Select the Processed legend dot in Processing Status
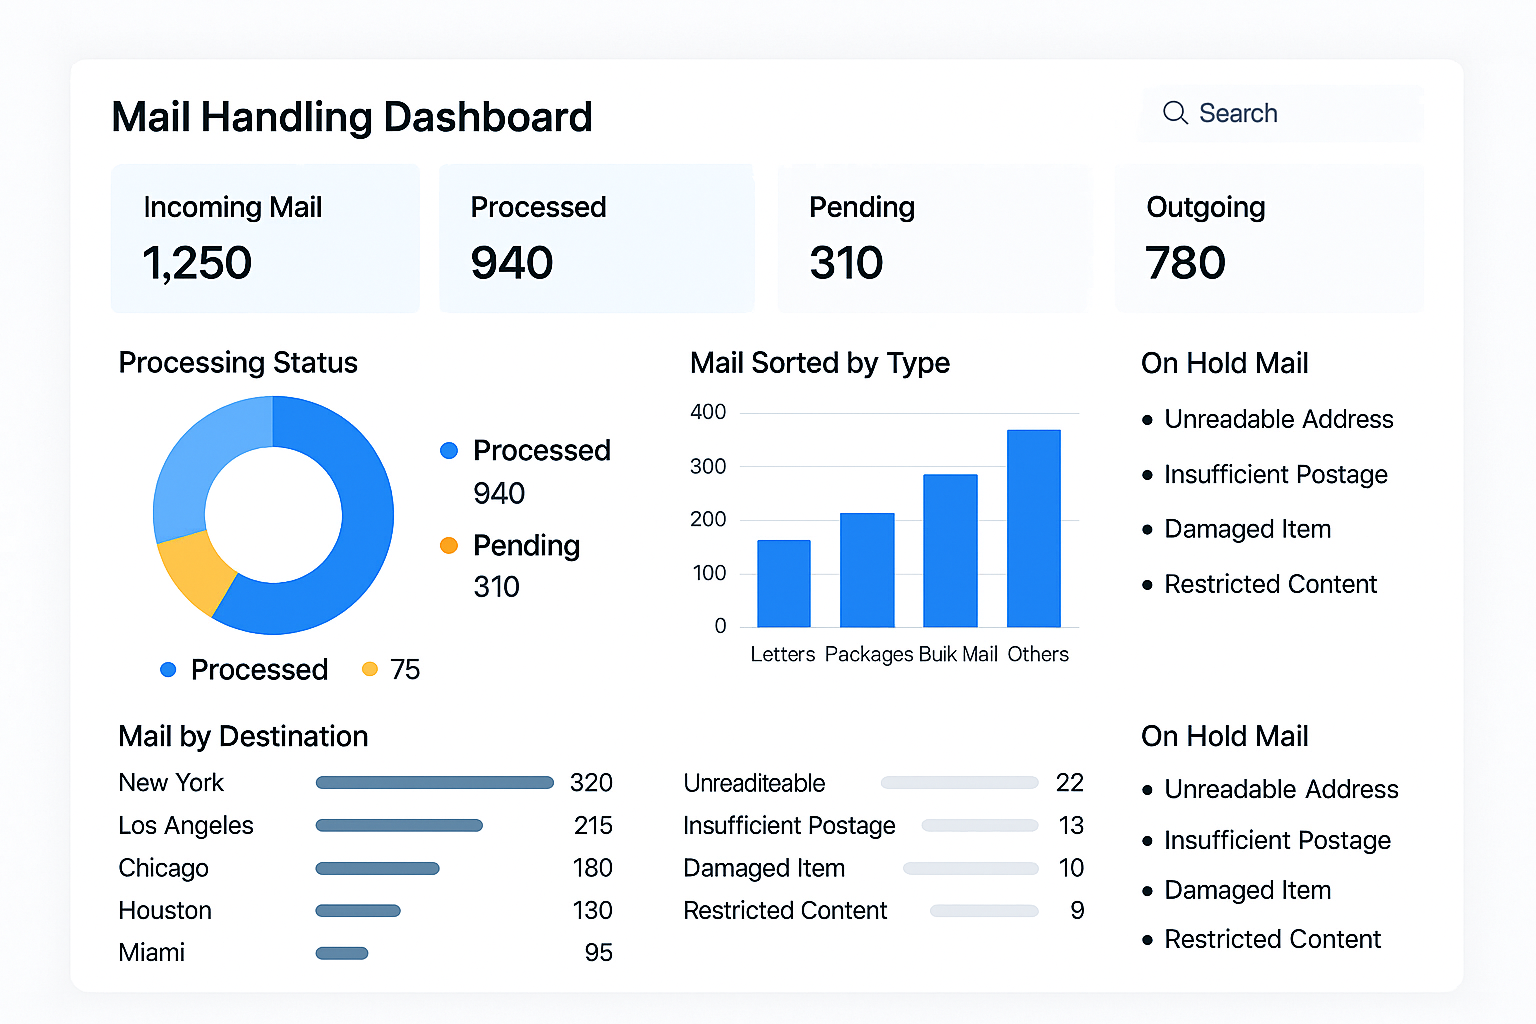The width and height of the screenshot is (1536, 1024). pyautogui.click(x=448, y=450)
